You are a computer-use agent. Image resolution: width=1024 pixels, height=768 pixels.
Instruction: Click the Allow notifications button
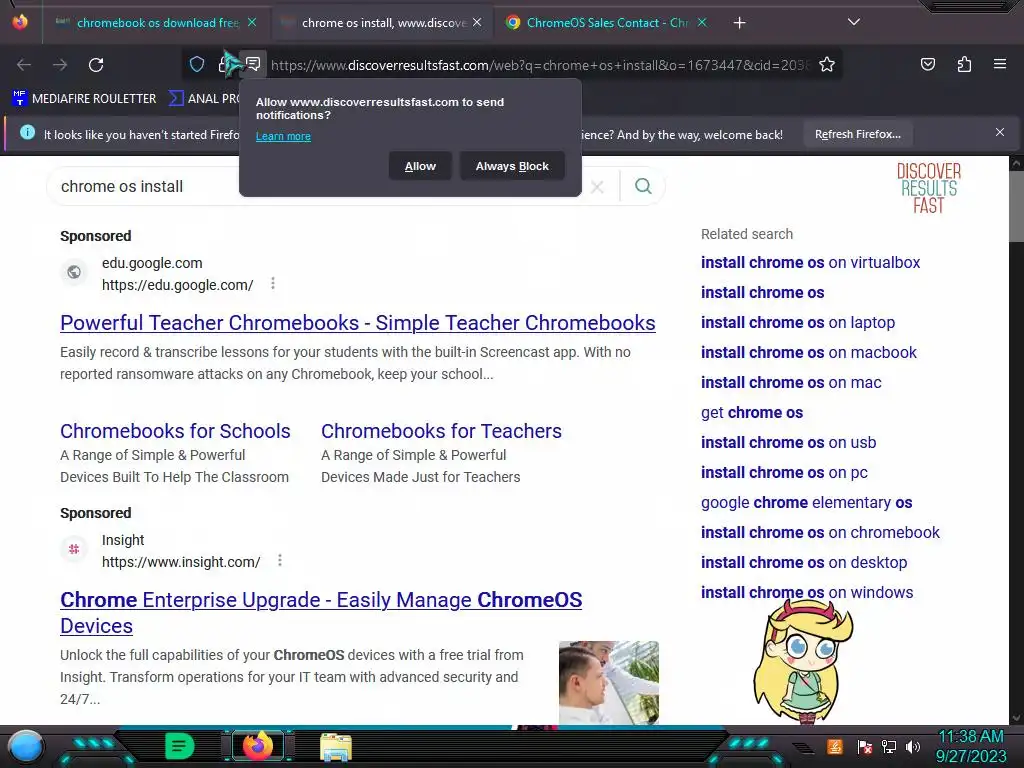(420, 167)
